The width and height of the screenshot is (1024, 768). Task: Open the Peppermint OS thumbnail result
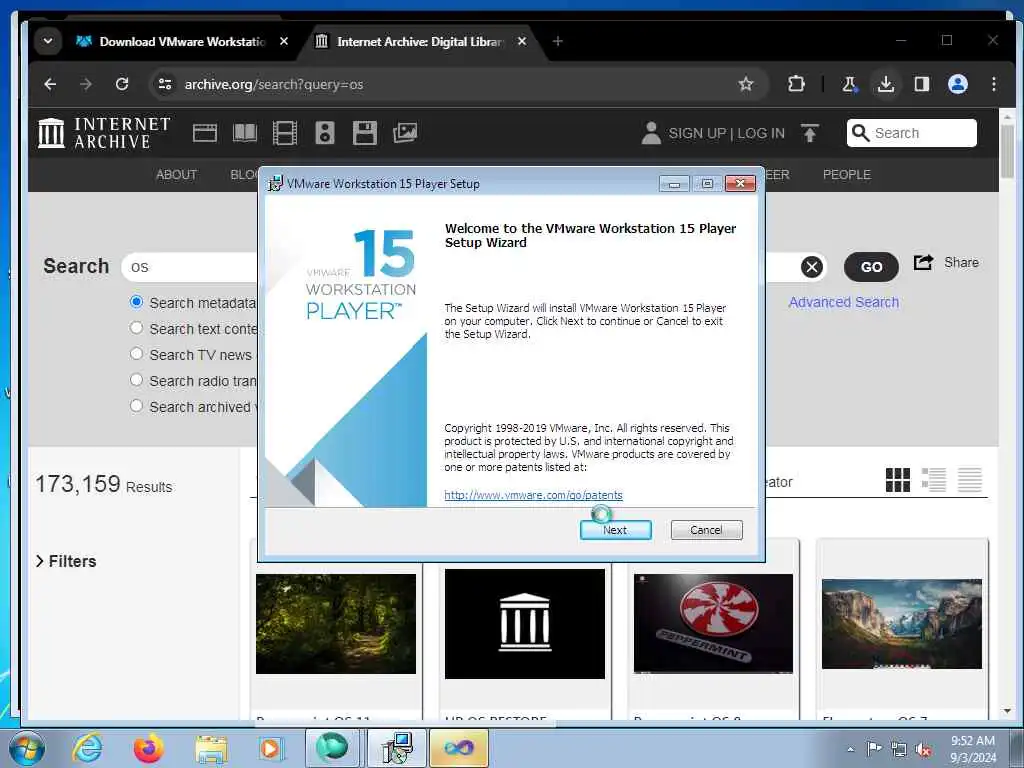tap(713, 624)
